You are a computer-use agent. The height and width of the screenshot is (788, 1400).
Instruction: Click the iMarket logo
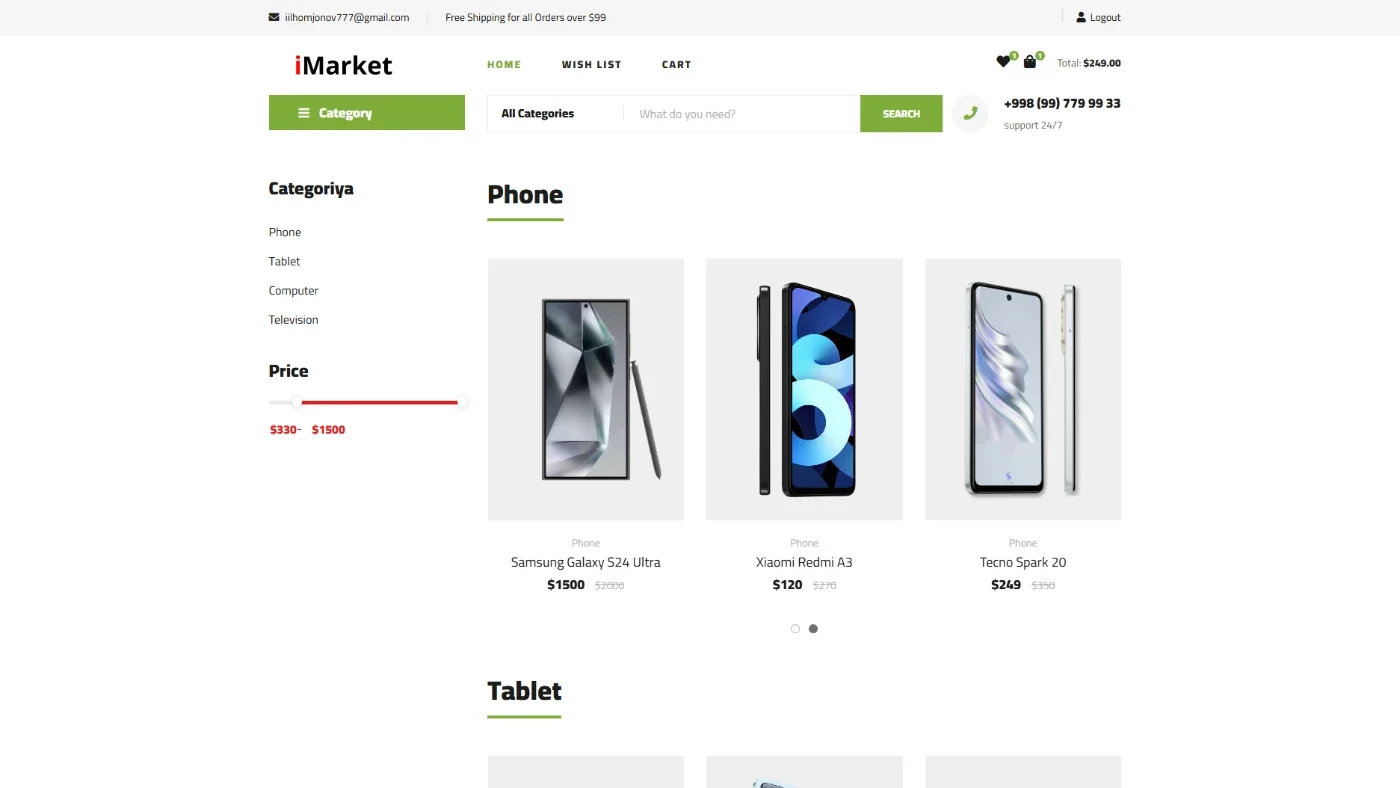point(343,65)
